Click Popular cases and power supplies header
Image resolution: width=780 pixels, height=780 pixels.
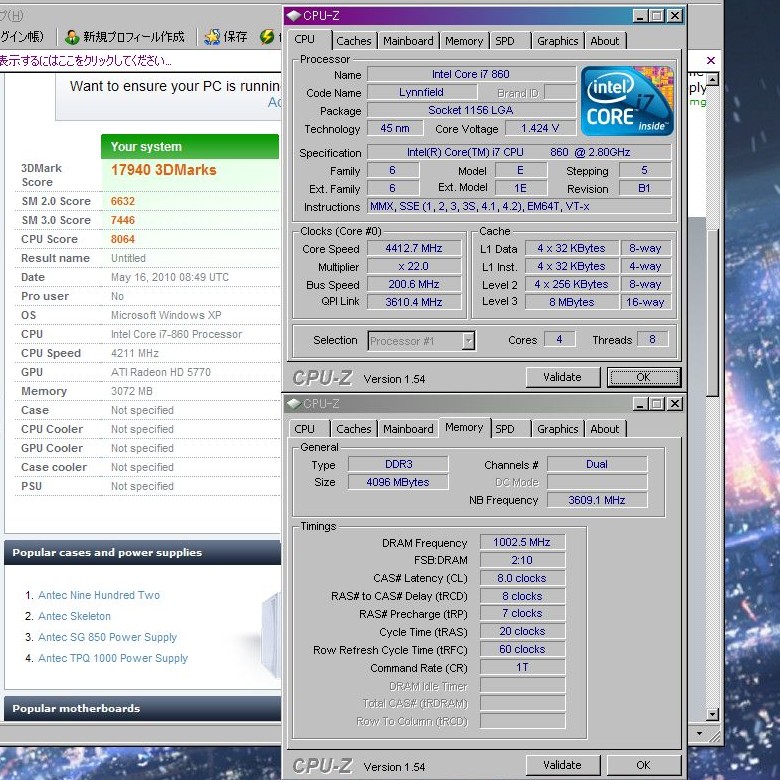point(142,553)
